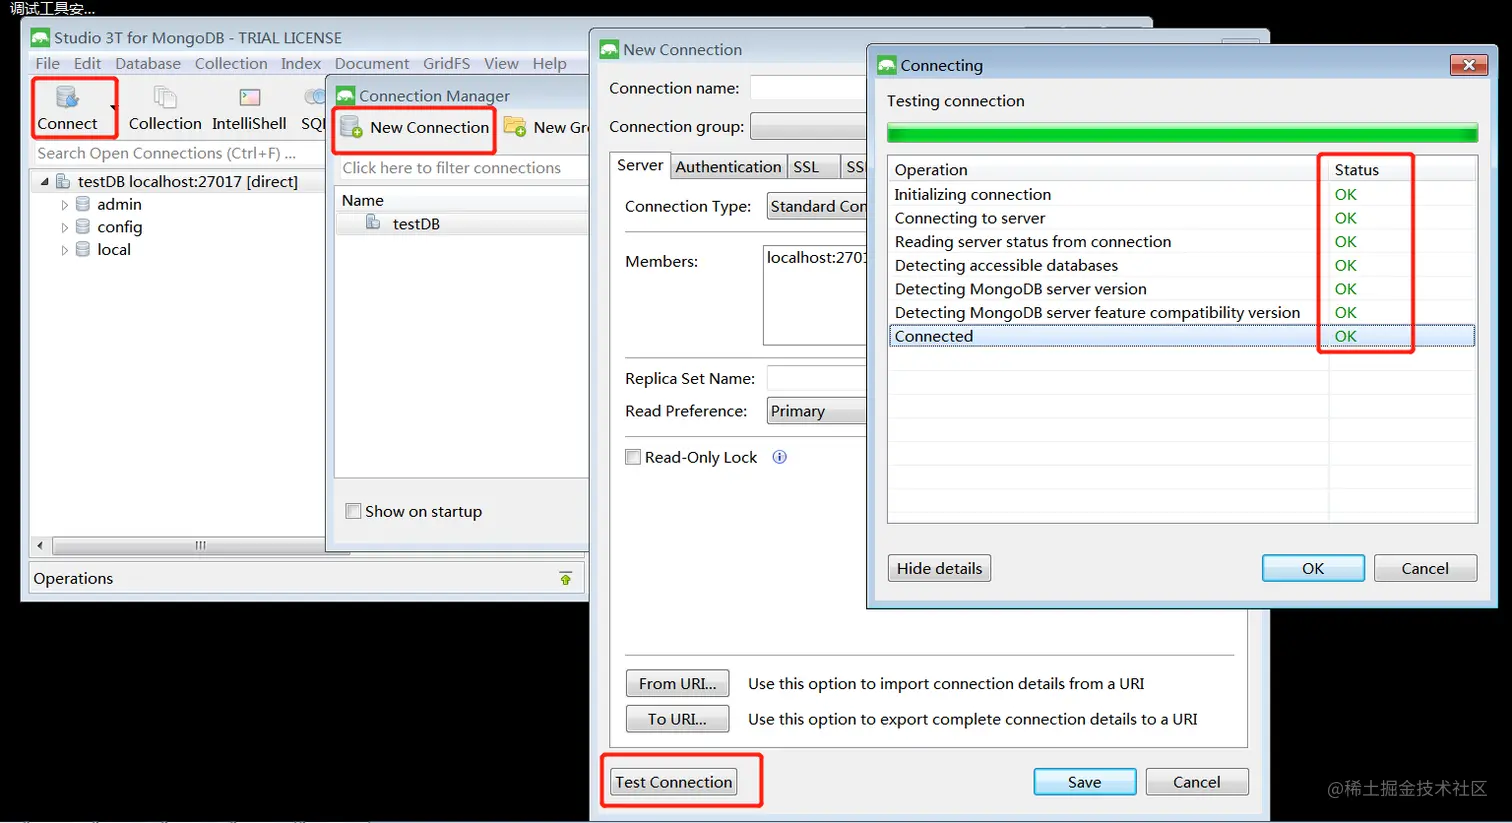Expand the config database node
Image resolution: width=1512 pixels, height=823 pixels.
pyautogui.click(x=65, y=228)
